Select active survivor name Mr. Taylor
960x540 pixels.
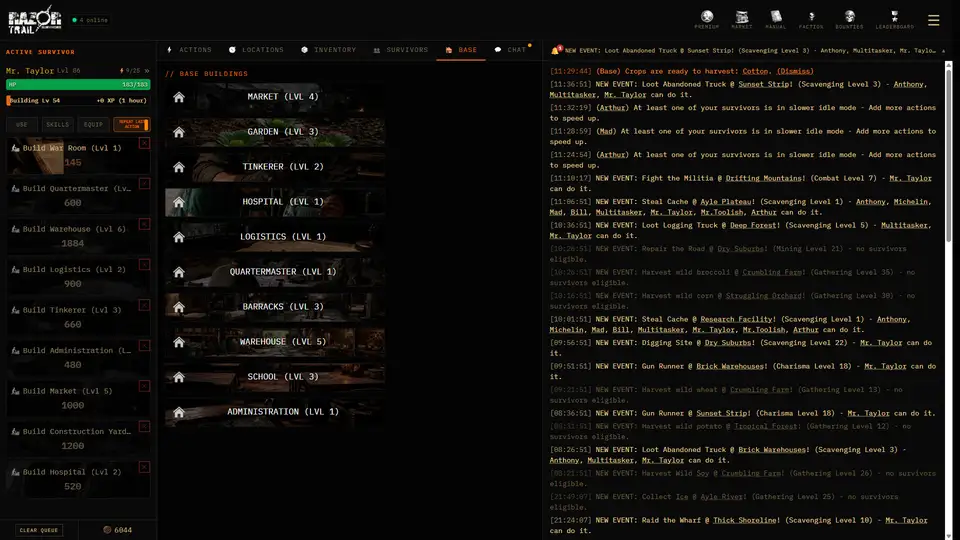point(29,71)
